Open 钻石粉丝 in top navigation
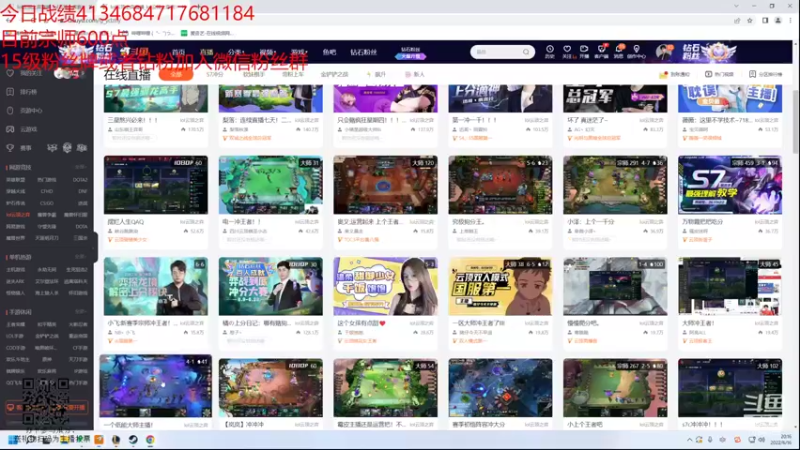 tap(363, 52)
